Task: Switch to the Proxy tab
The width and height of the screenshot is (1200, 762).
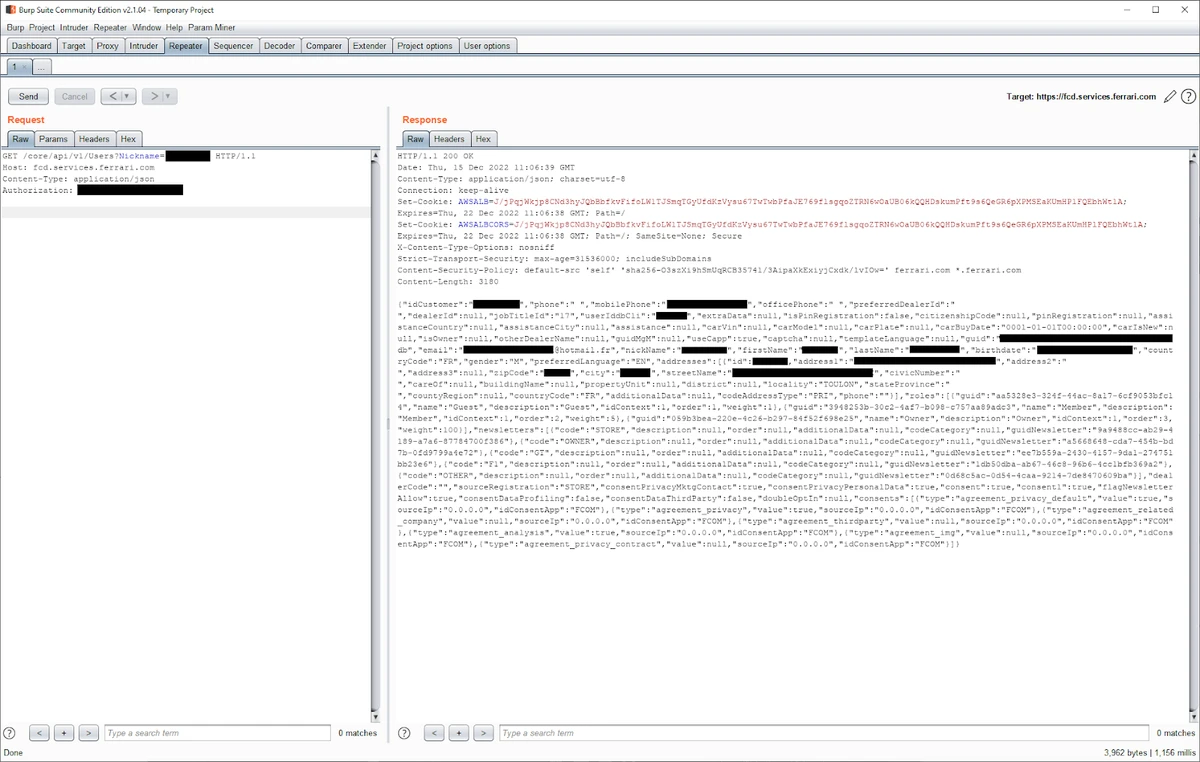Action: [x=107, y=46]
